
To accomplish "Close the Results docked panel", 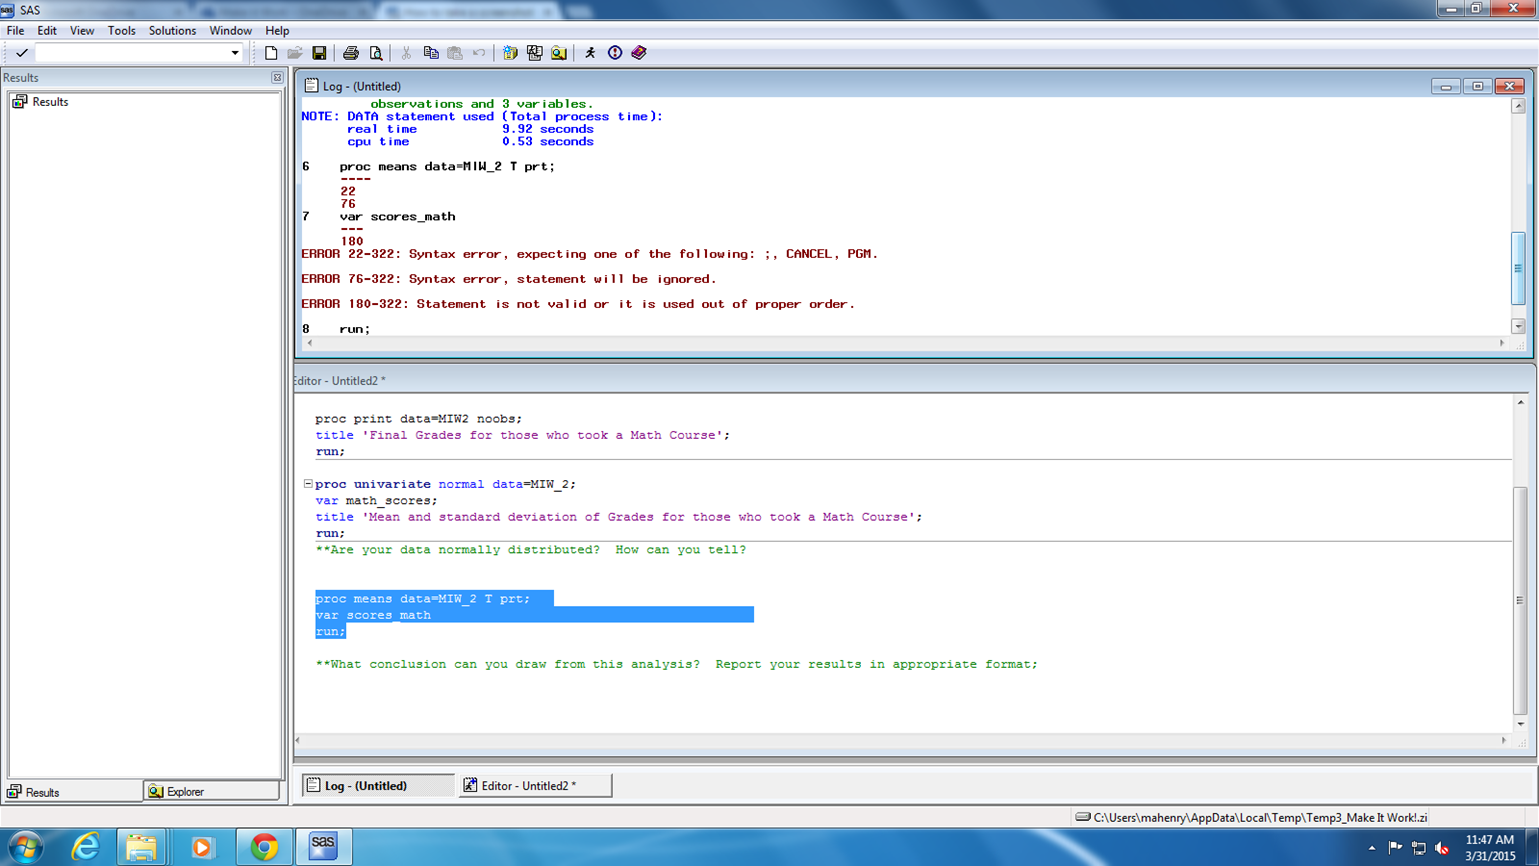I will click(277, 78).
